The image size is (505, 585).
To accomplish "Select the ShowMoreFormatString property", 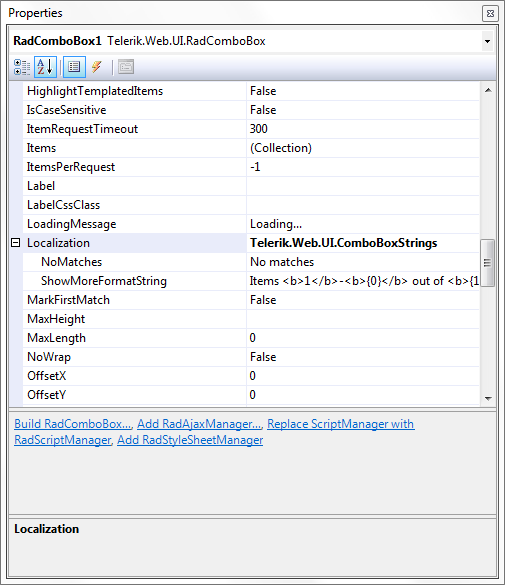I will click(x=104, y=281).
